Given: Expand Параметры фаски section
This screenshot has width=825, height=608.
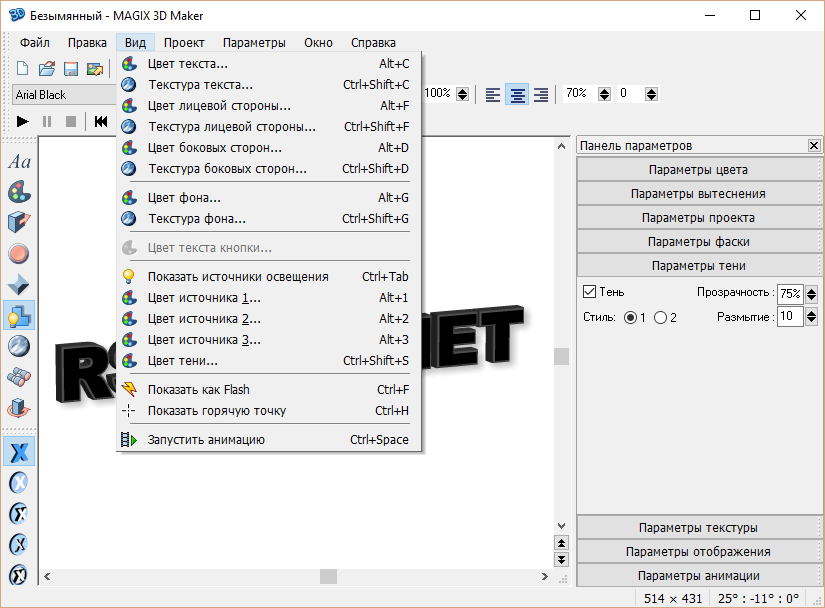Looking at the screenshot, I should click(x=698, y=242).
